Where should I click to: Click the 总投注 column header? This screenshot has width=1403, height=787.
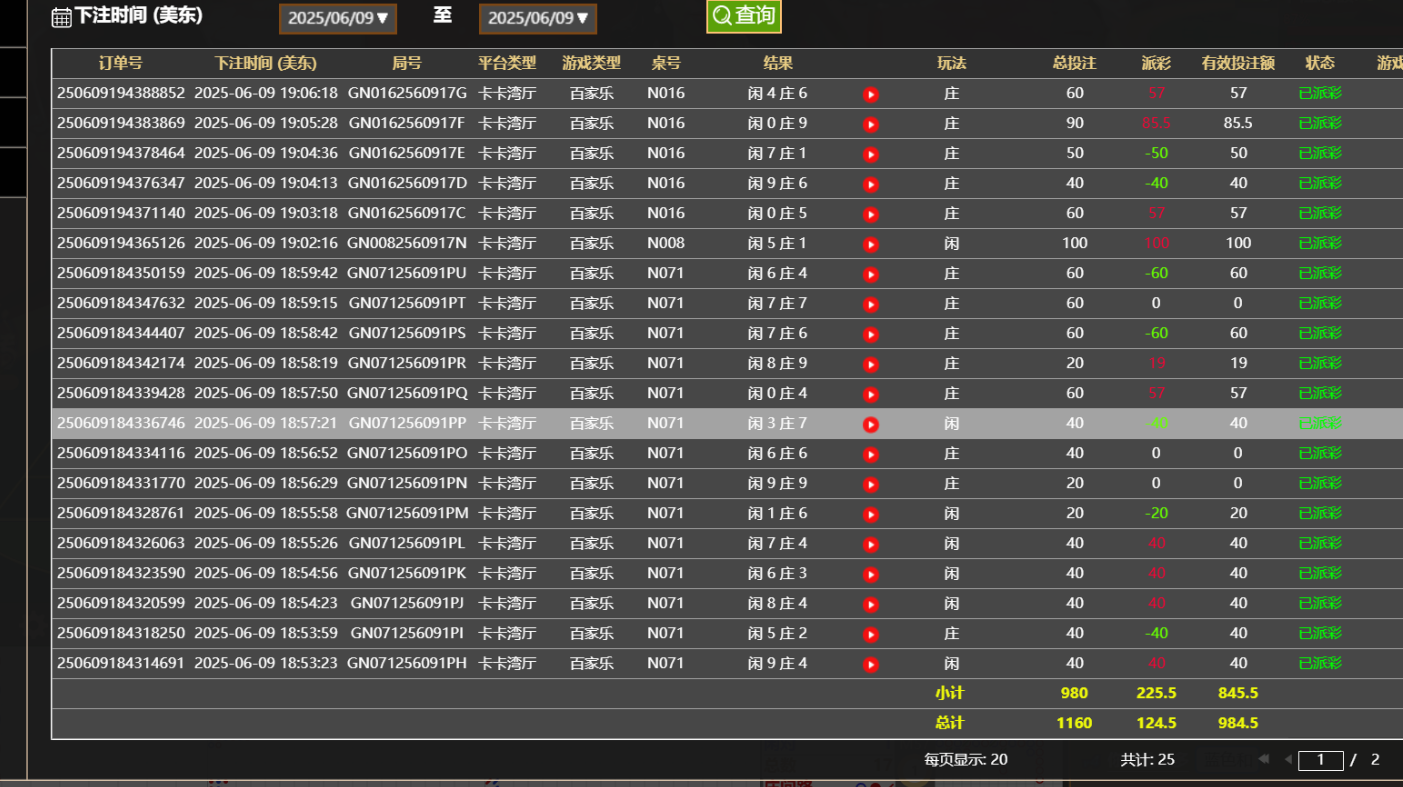1074,63
